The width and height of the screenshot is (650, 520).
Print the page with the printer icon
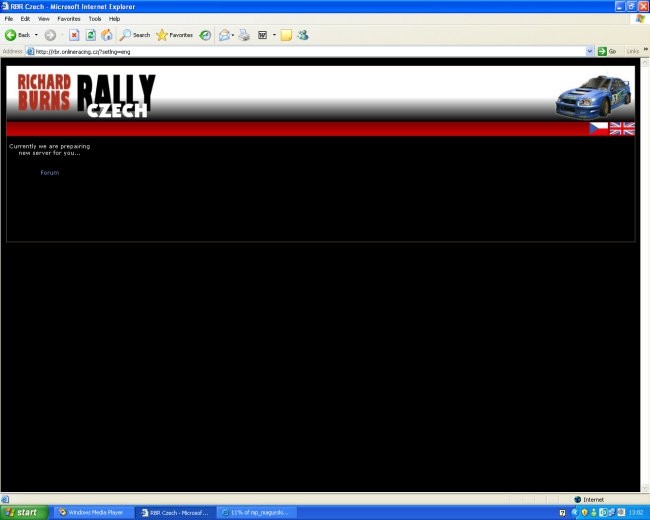(244, 35)
